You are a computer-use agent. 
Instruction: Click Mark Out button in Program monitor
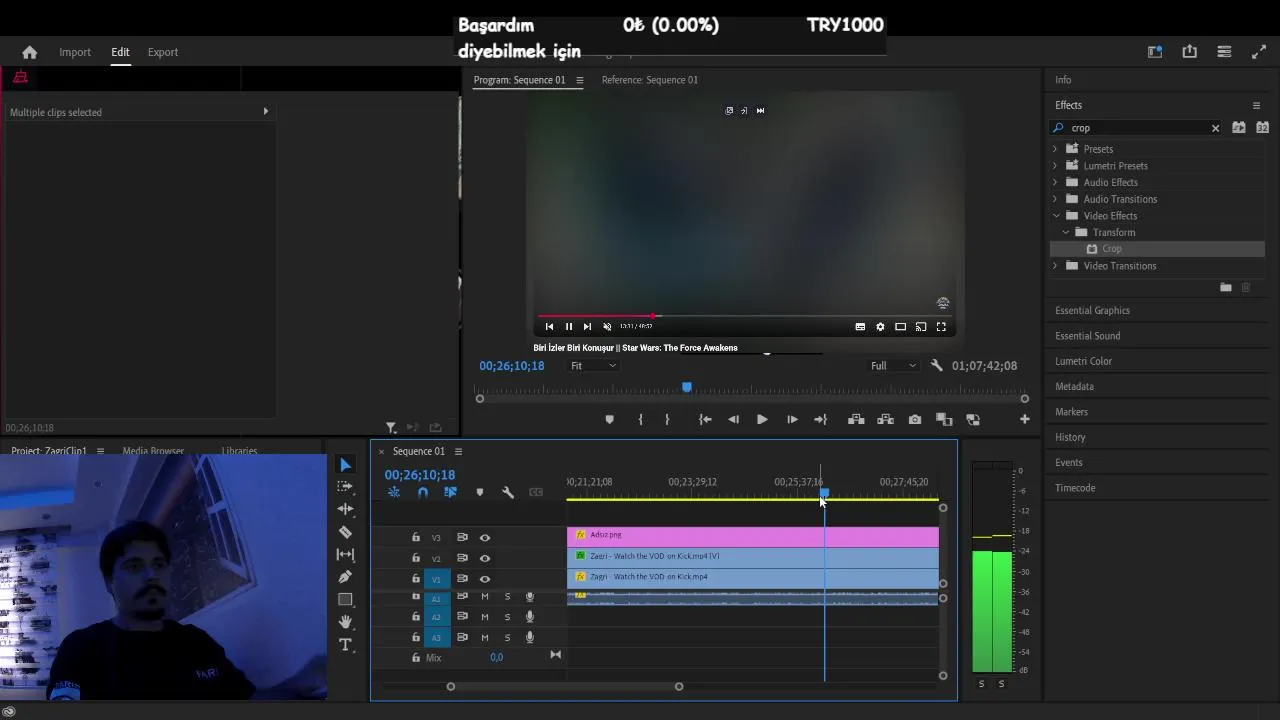click(667, 420)
